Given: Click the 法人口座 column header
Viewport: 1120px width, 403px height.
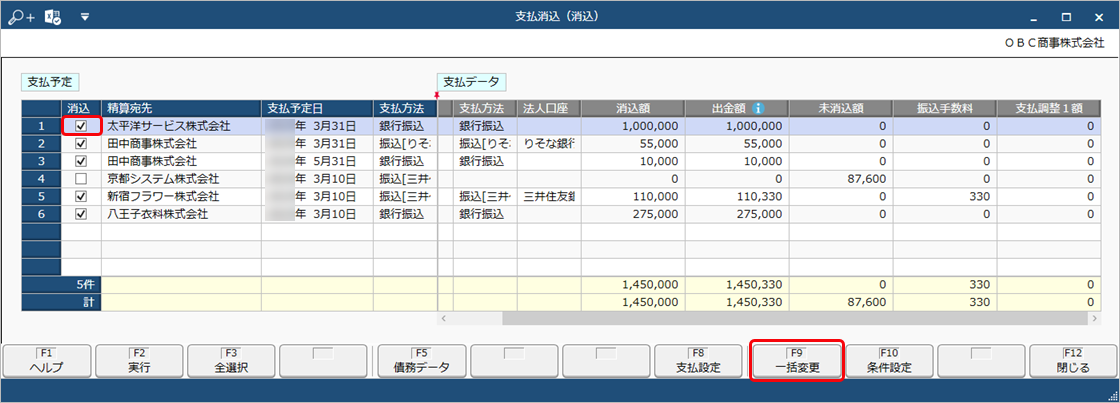Looking at the screenshot, I should [549, 109].
